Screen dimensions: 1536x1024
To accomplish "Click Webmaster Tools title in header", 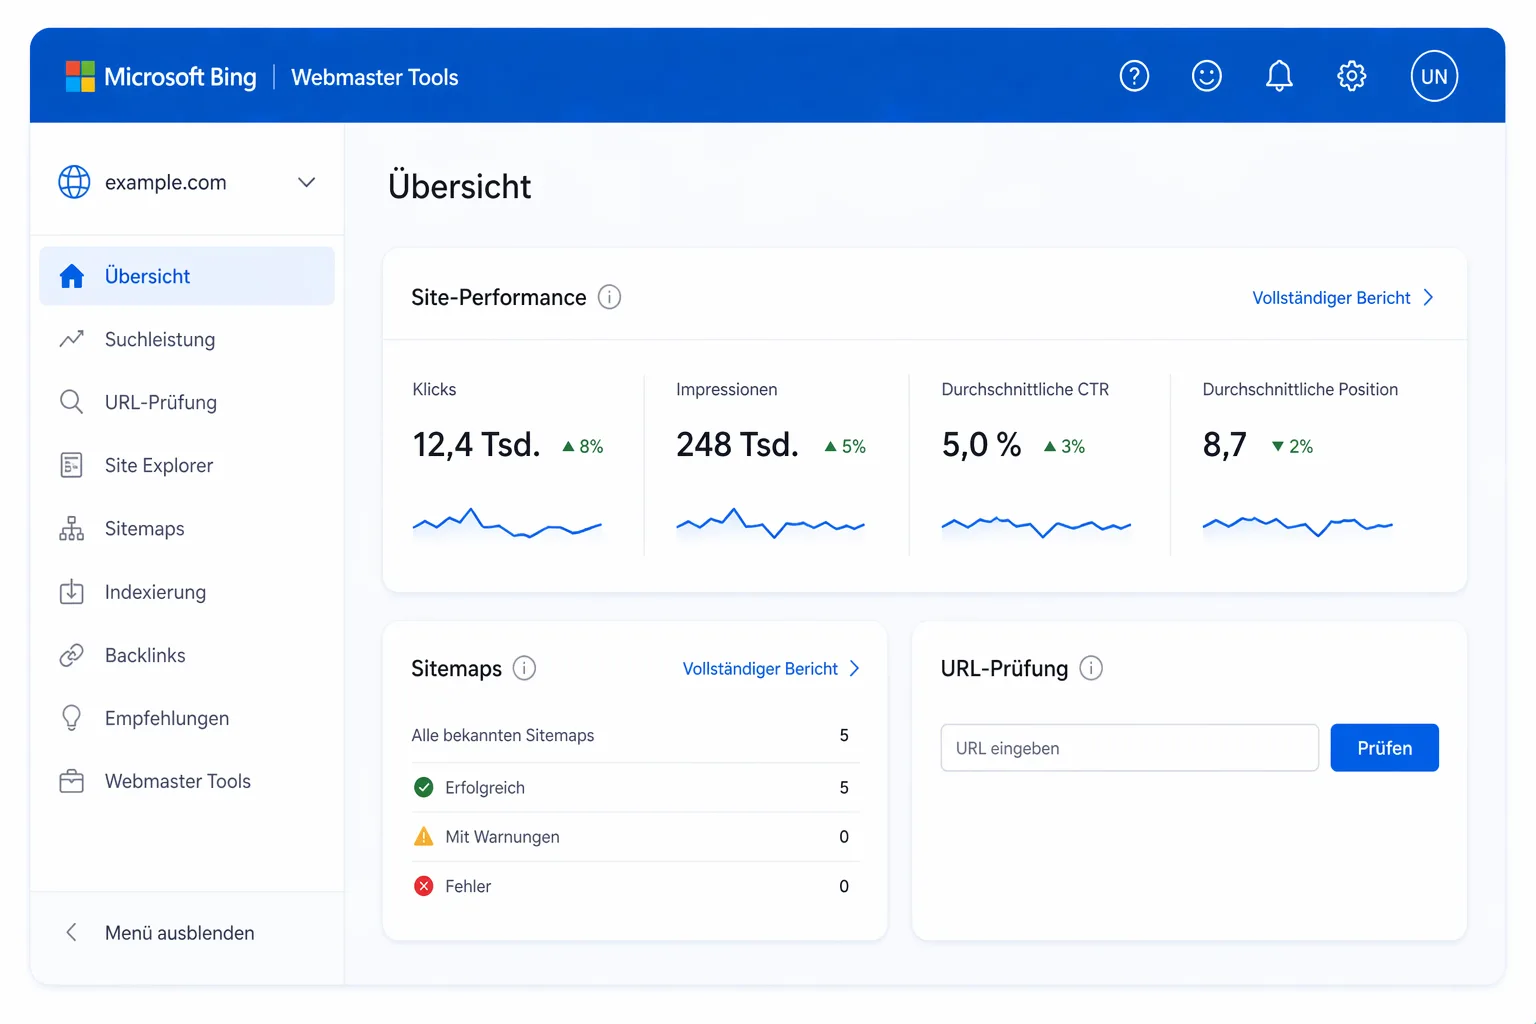I will [x=375, y=77].
